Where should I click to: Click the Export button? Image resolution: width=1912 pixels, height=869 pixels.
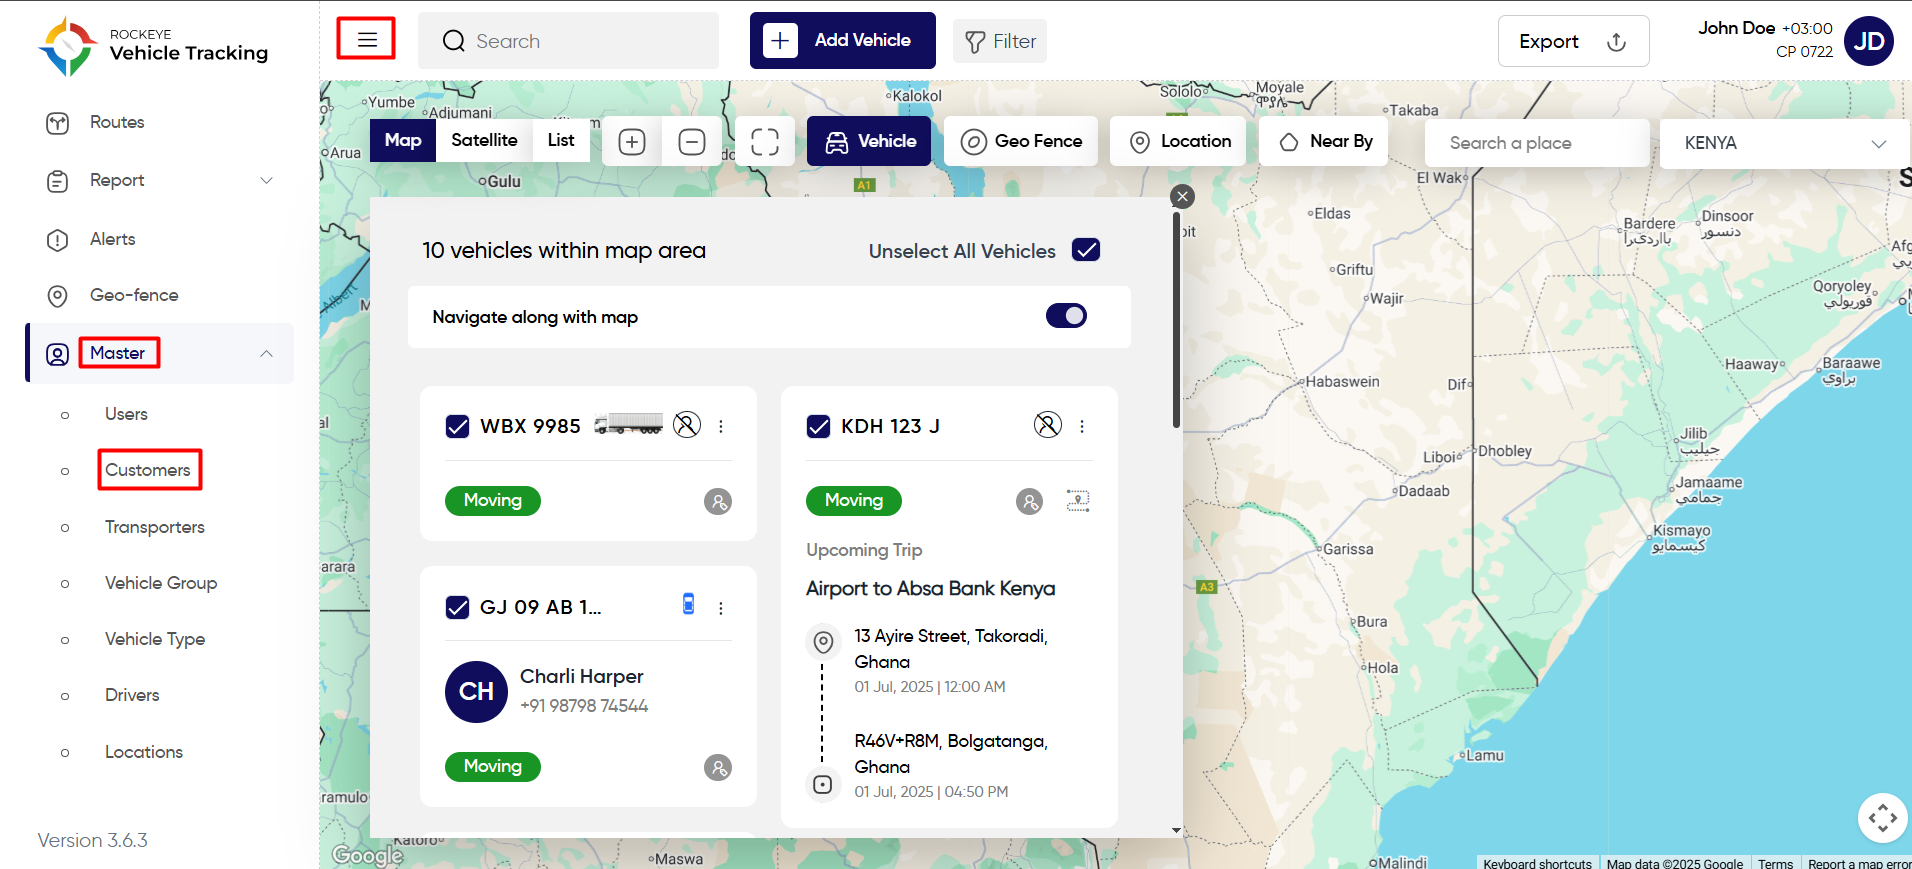coord(1573,41)
